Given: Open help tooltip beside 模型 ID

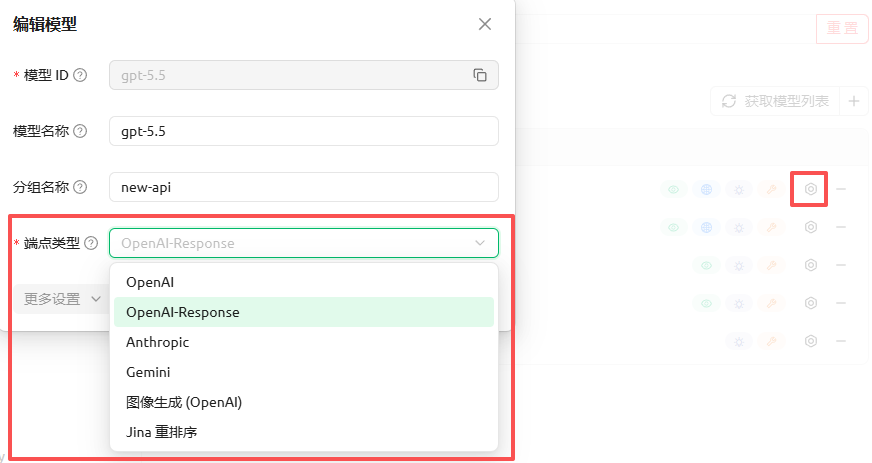Looking at the screenshot, I should 80,75.
